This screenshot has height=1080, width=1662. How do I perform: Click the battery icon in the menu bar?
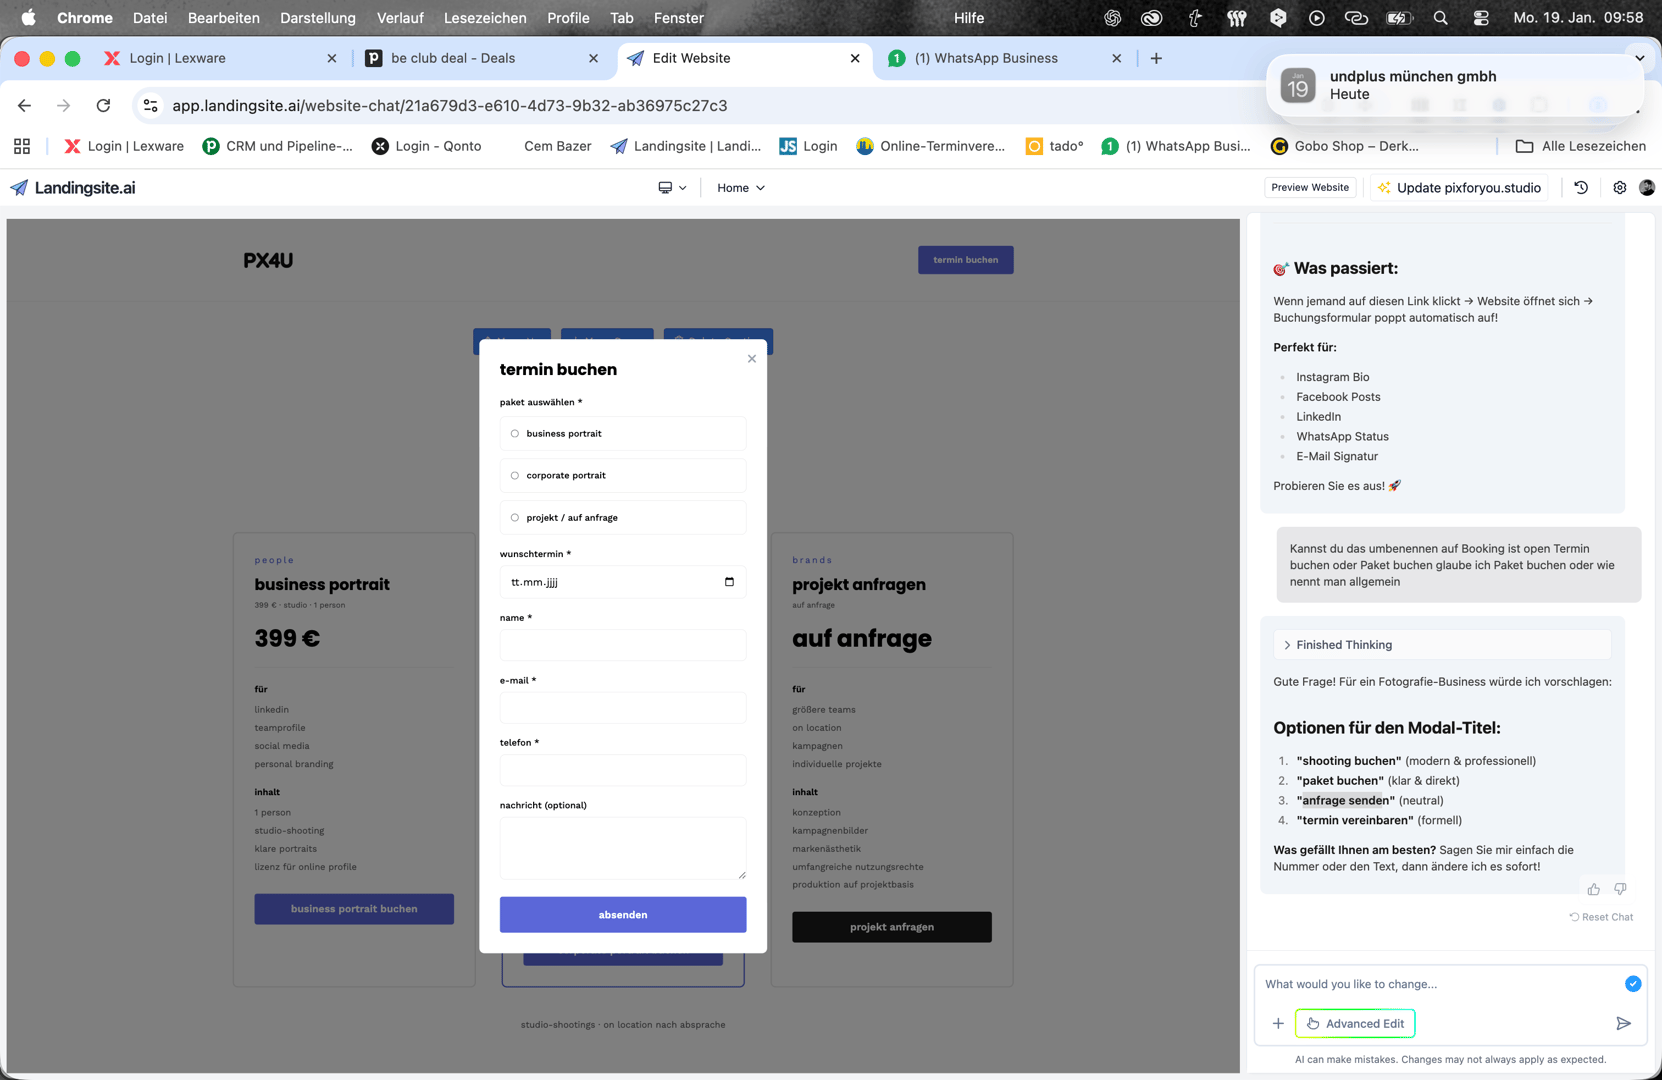1398,18
